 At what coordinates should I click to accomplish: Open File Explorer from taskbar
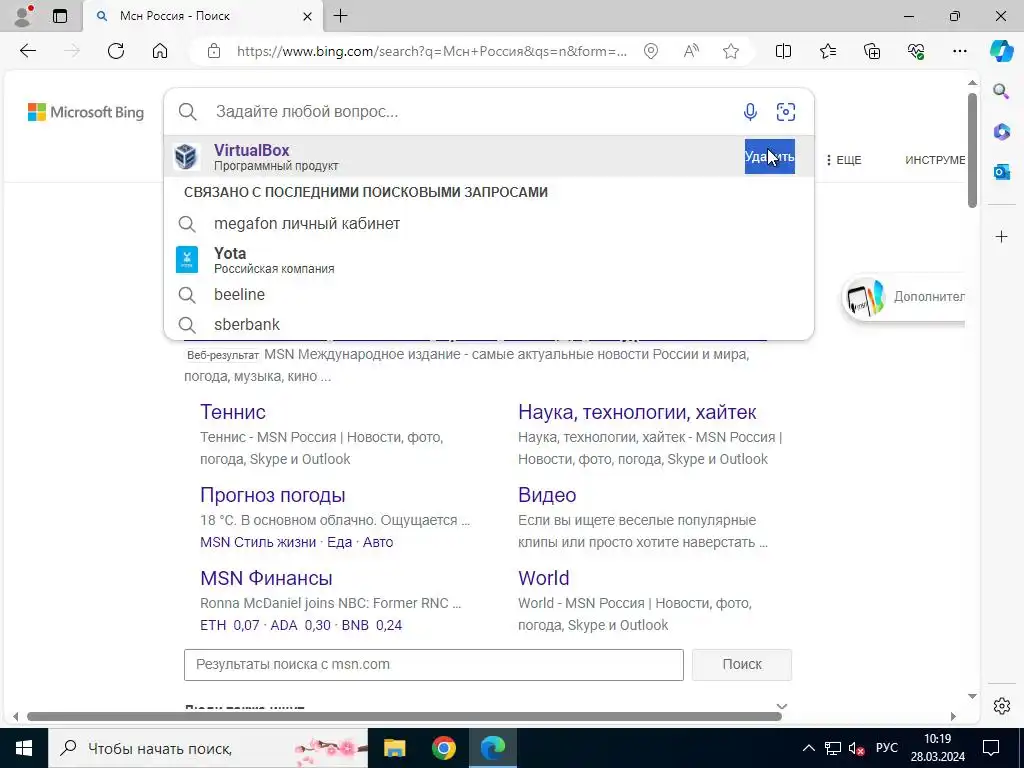[x=394, y=748]
